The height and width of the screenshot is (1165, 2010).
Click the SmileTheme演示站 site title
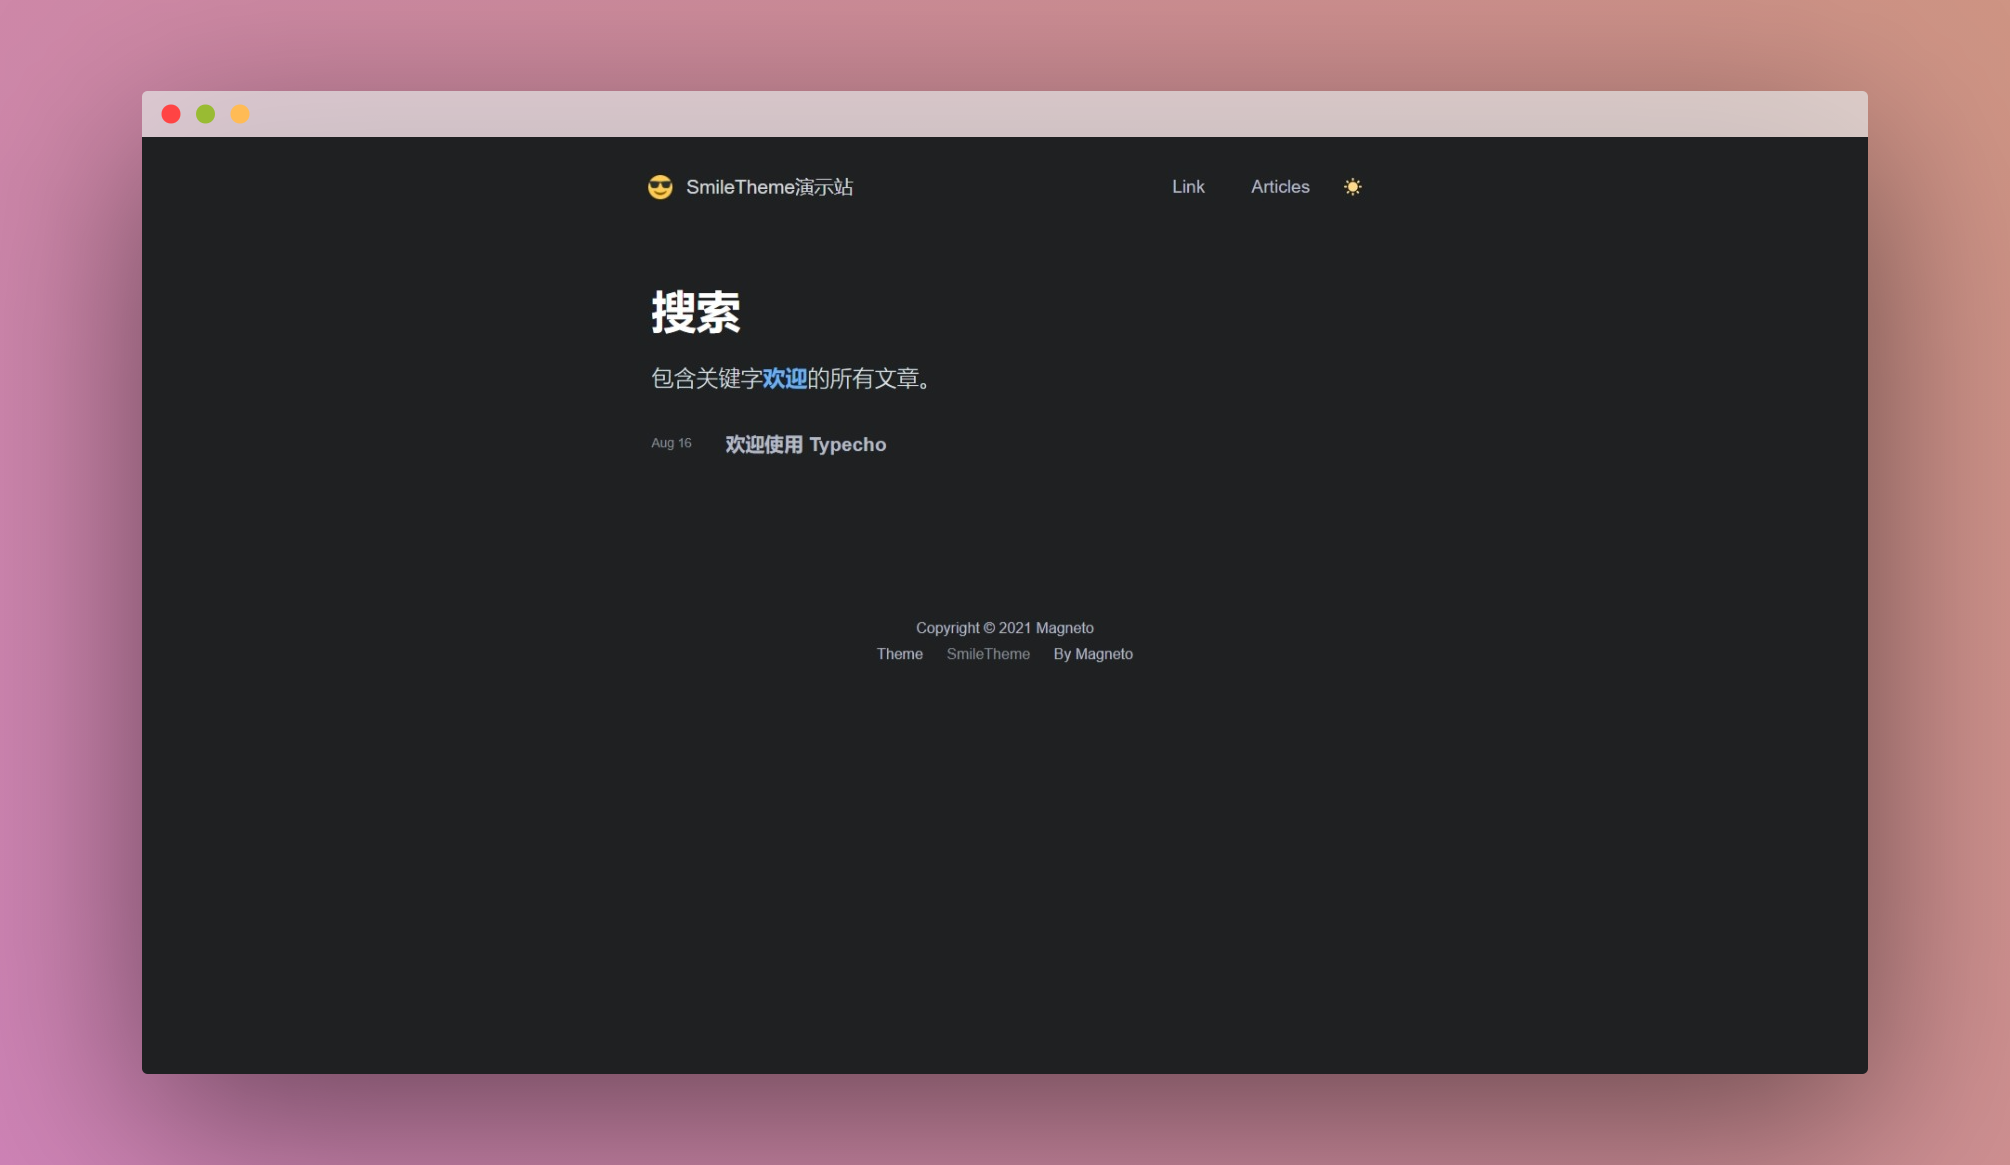pyautogui.click(x=769, y=187)
